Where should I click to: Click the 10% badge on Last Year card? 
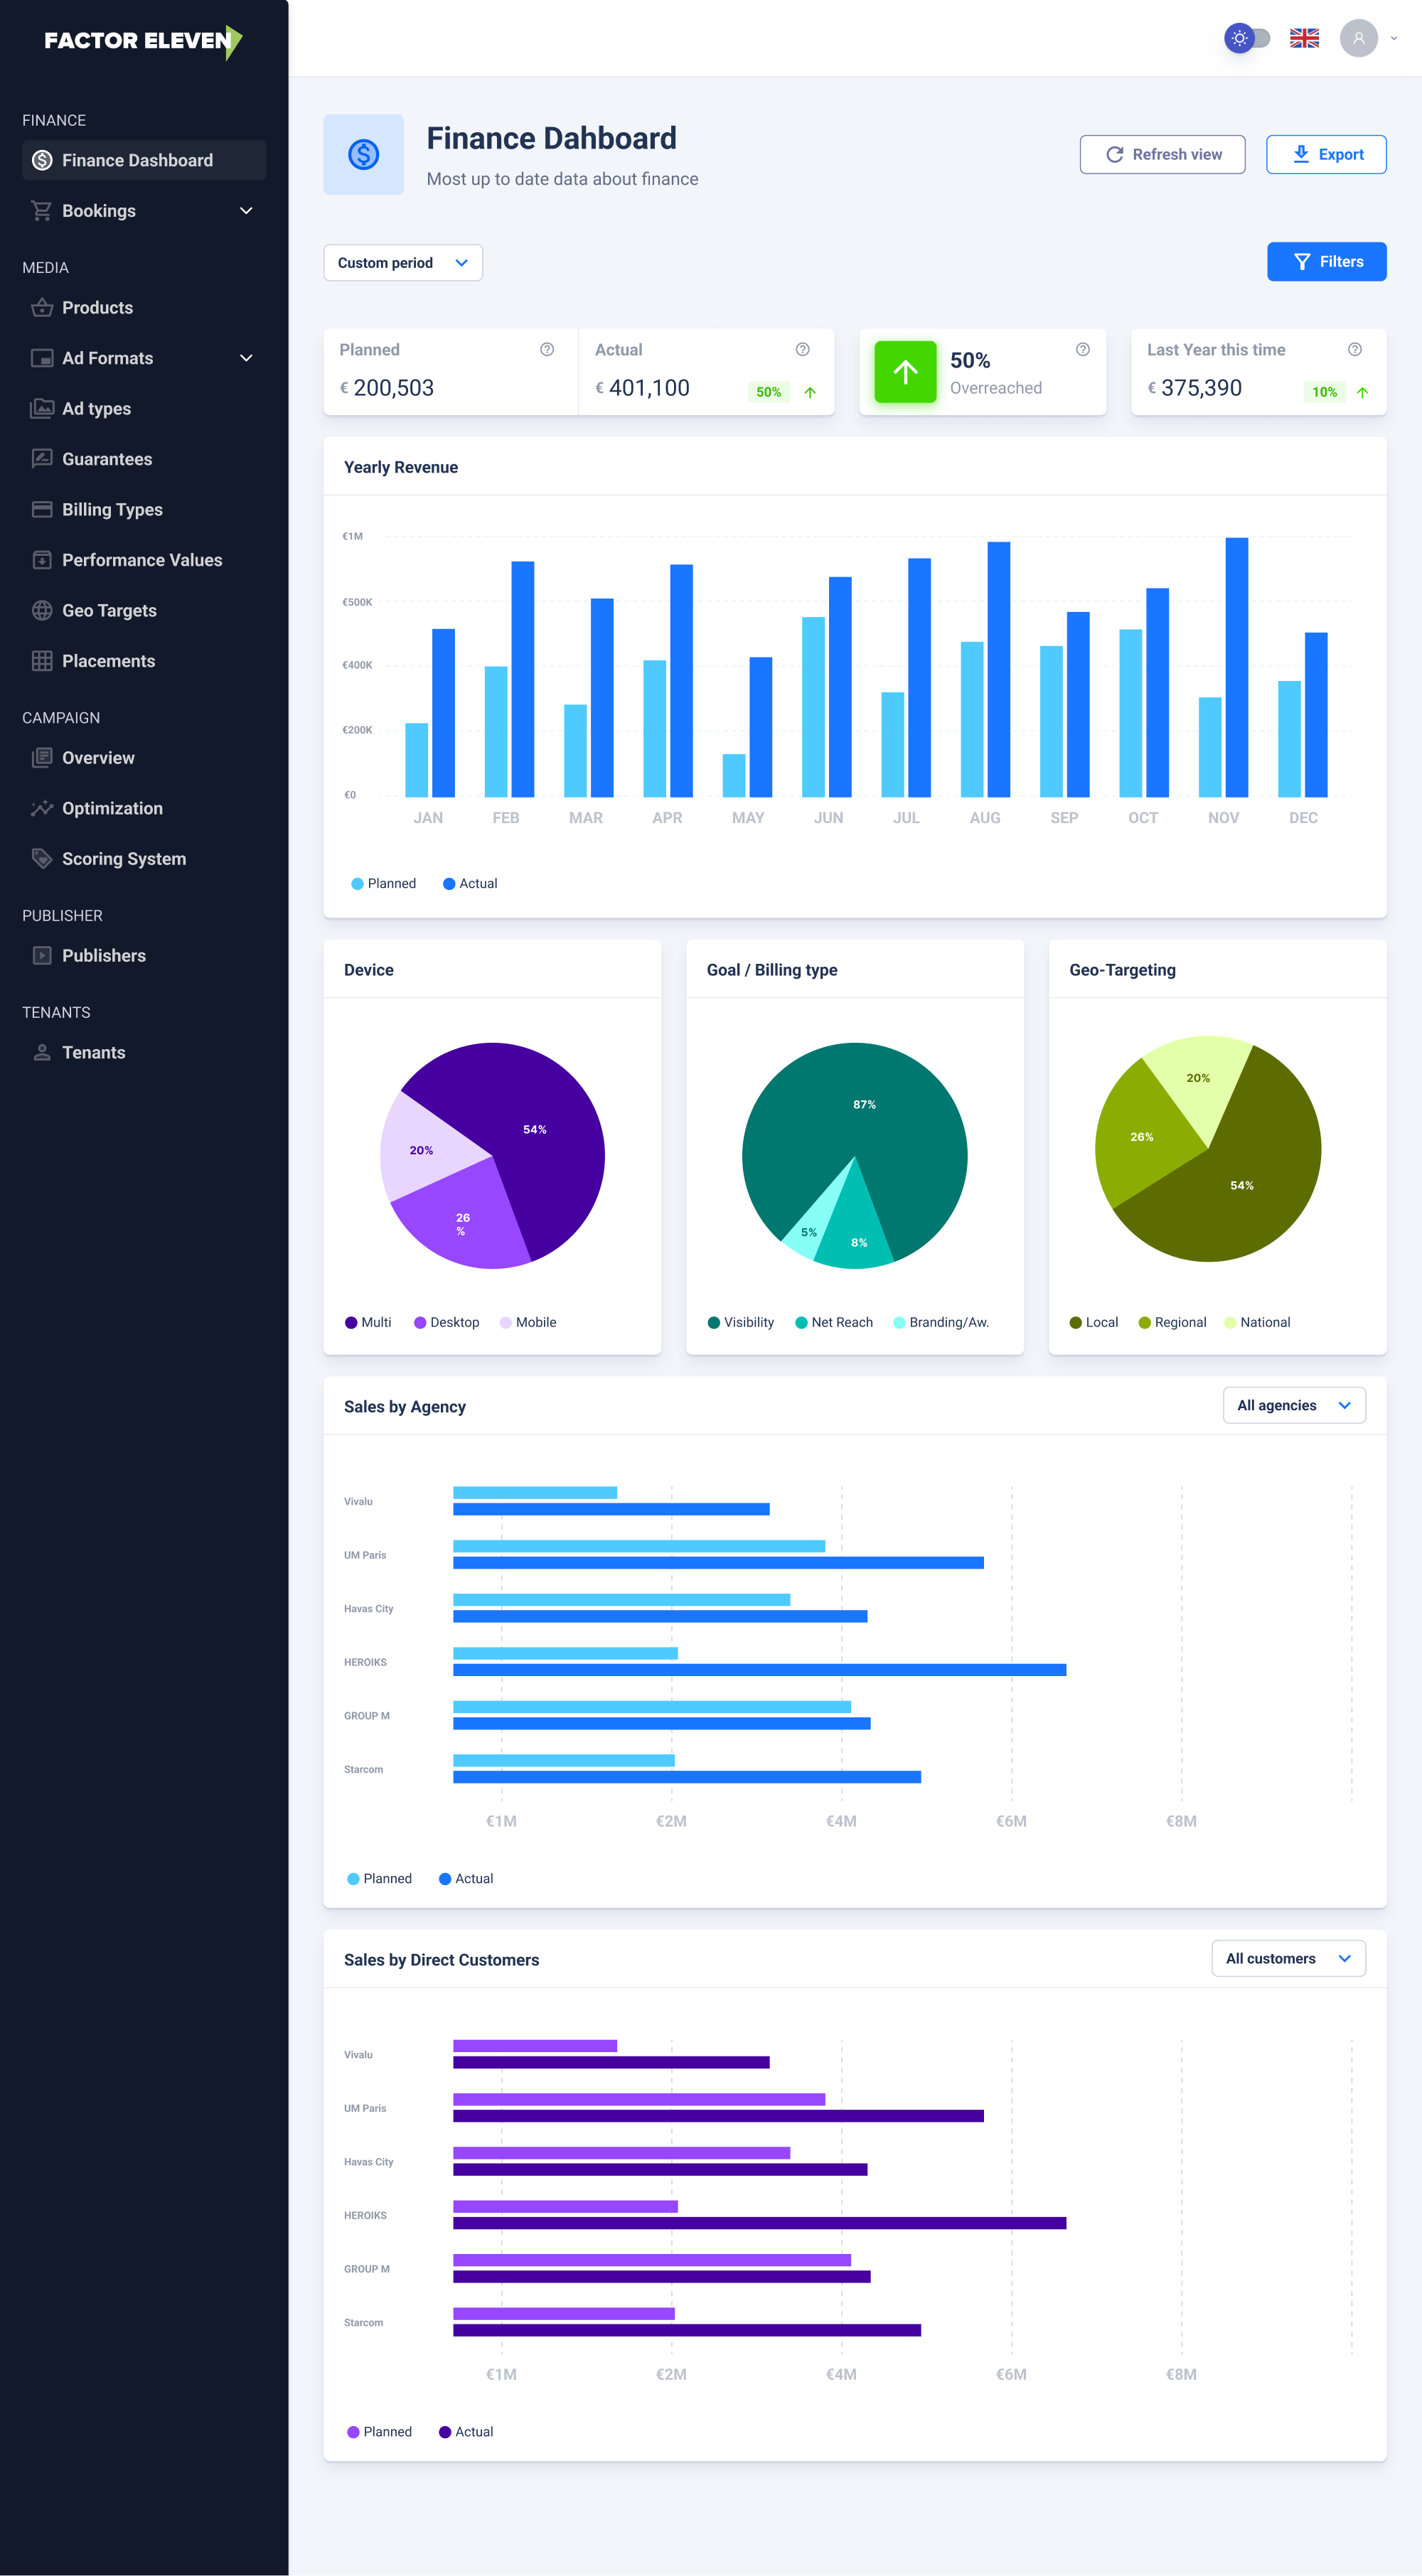click(1324, 392)
